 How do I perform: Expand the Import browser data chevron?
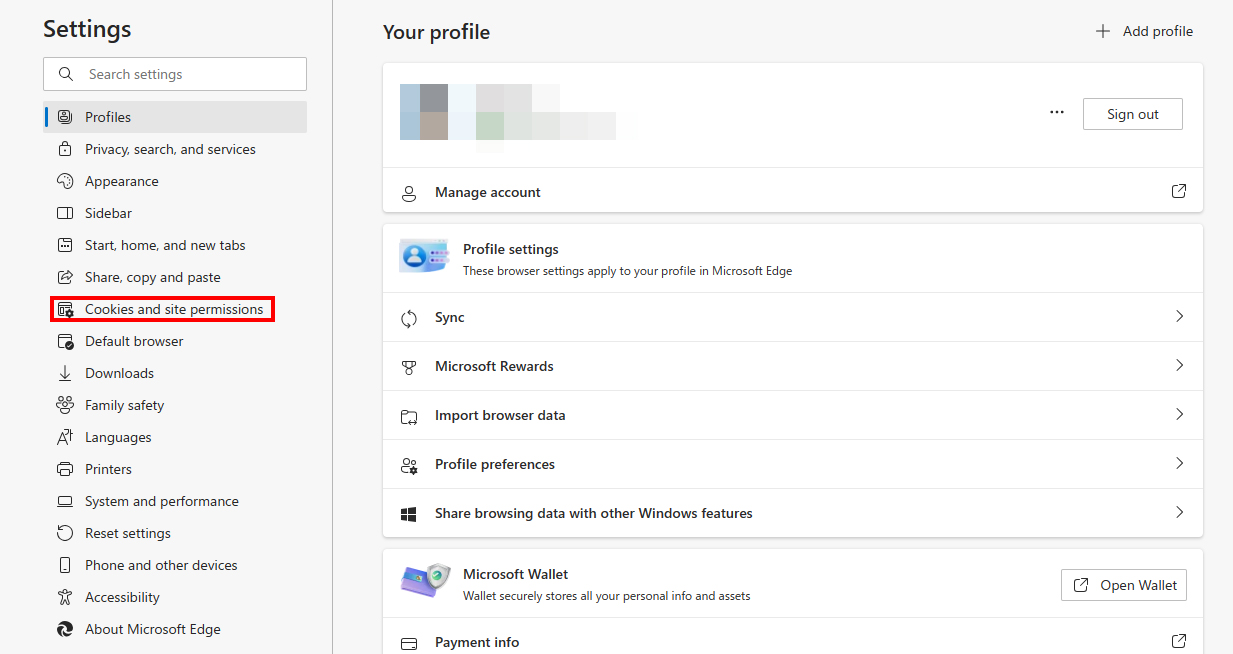point(1179,414)
